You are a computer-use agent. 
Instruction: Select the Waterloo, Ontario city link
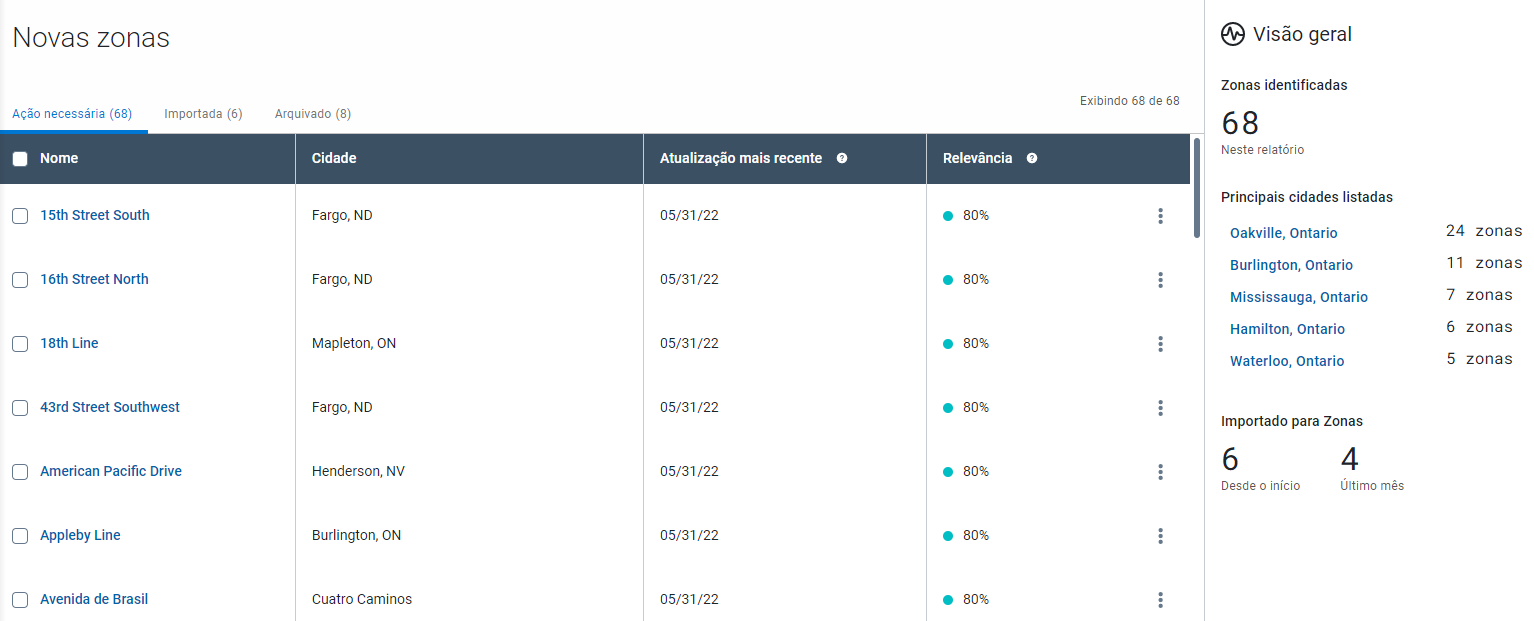coord(1289,360)
